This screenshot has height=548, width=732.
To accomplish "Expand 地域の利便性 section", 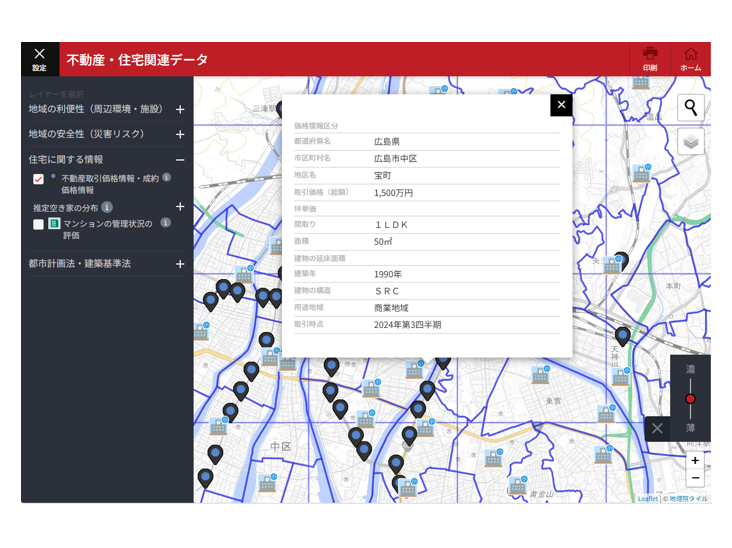I will [x=180, y=109].
